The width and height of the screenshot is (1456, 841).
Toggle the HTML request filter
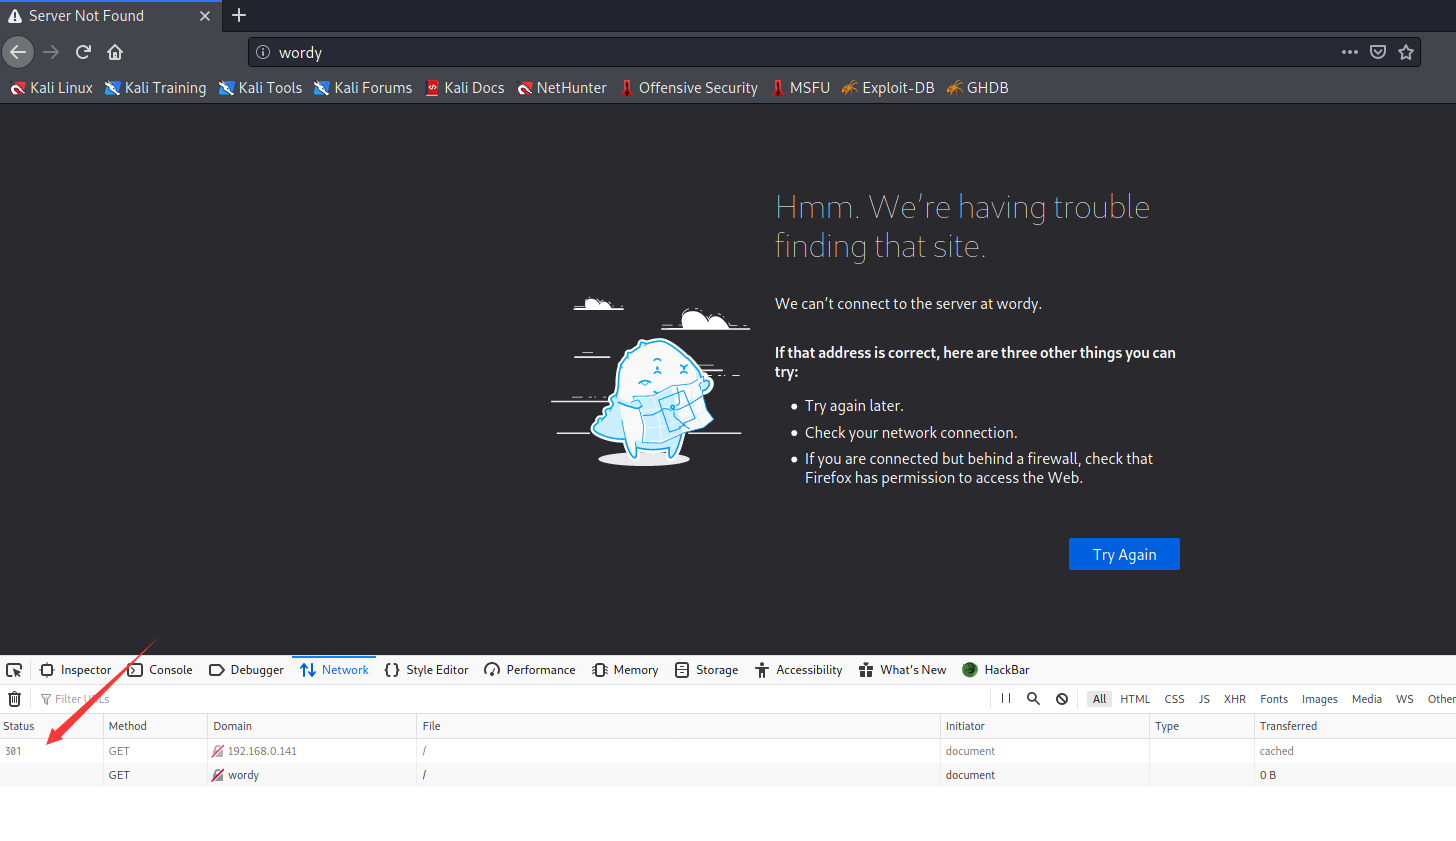[x=1135, y=699]
